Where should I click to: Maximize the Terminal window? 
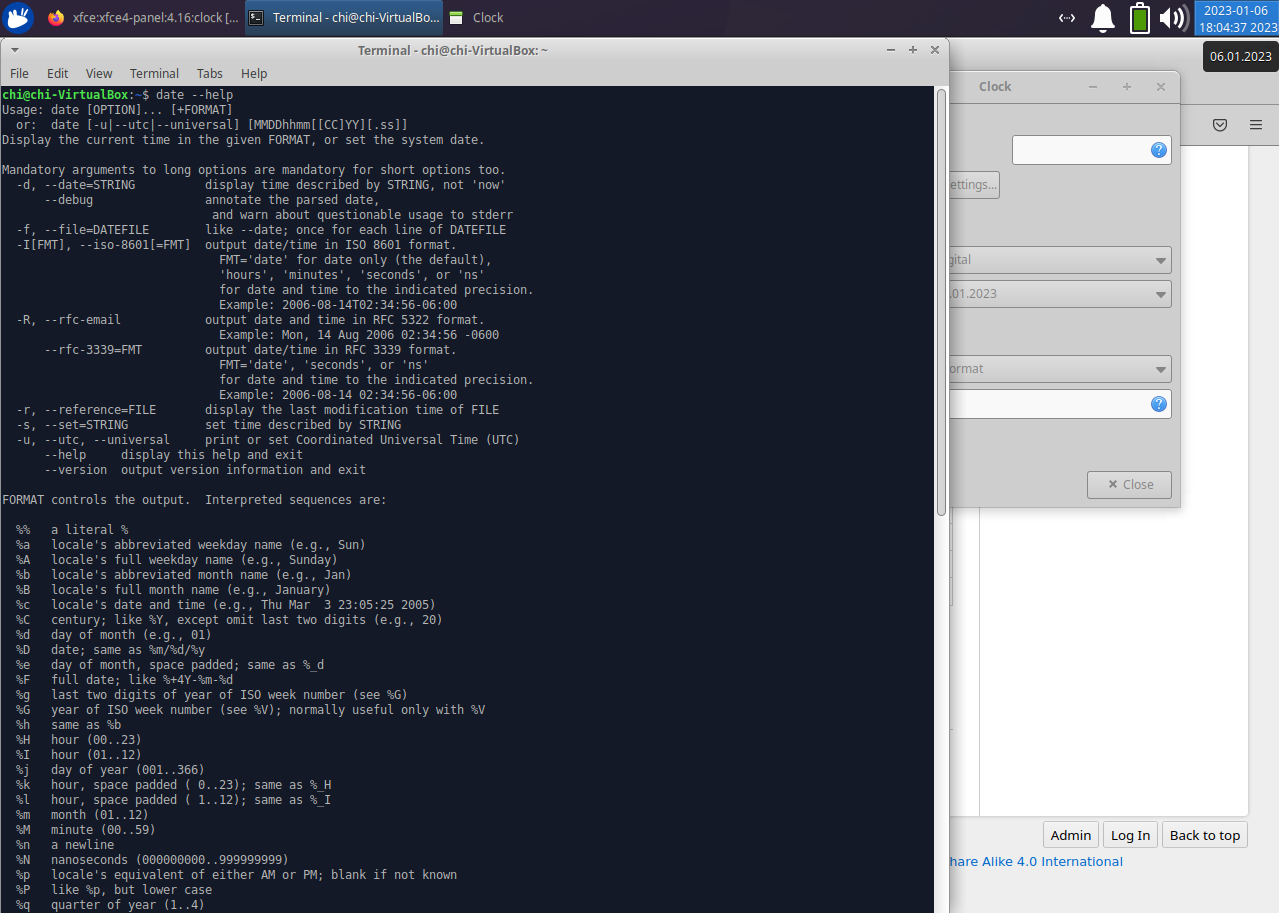click(912, 50)
